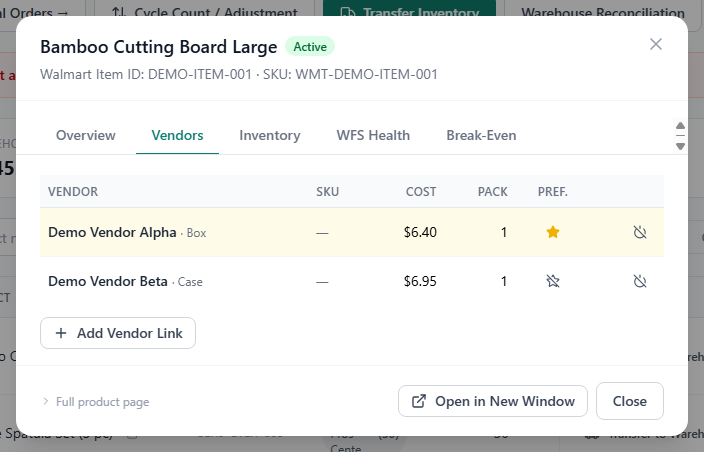Click Add Vendor Link button
Image resolution: width=704 pixels, height=452 pixels.
[x=118, y=333]
